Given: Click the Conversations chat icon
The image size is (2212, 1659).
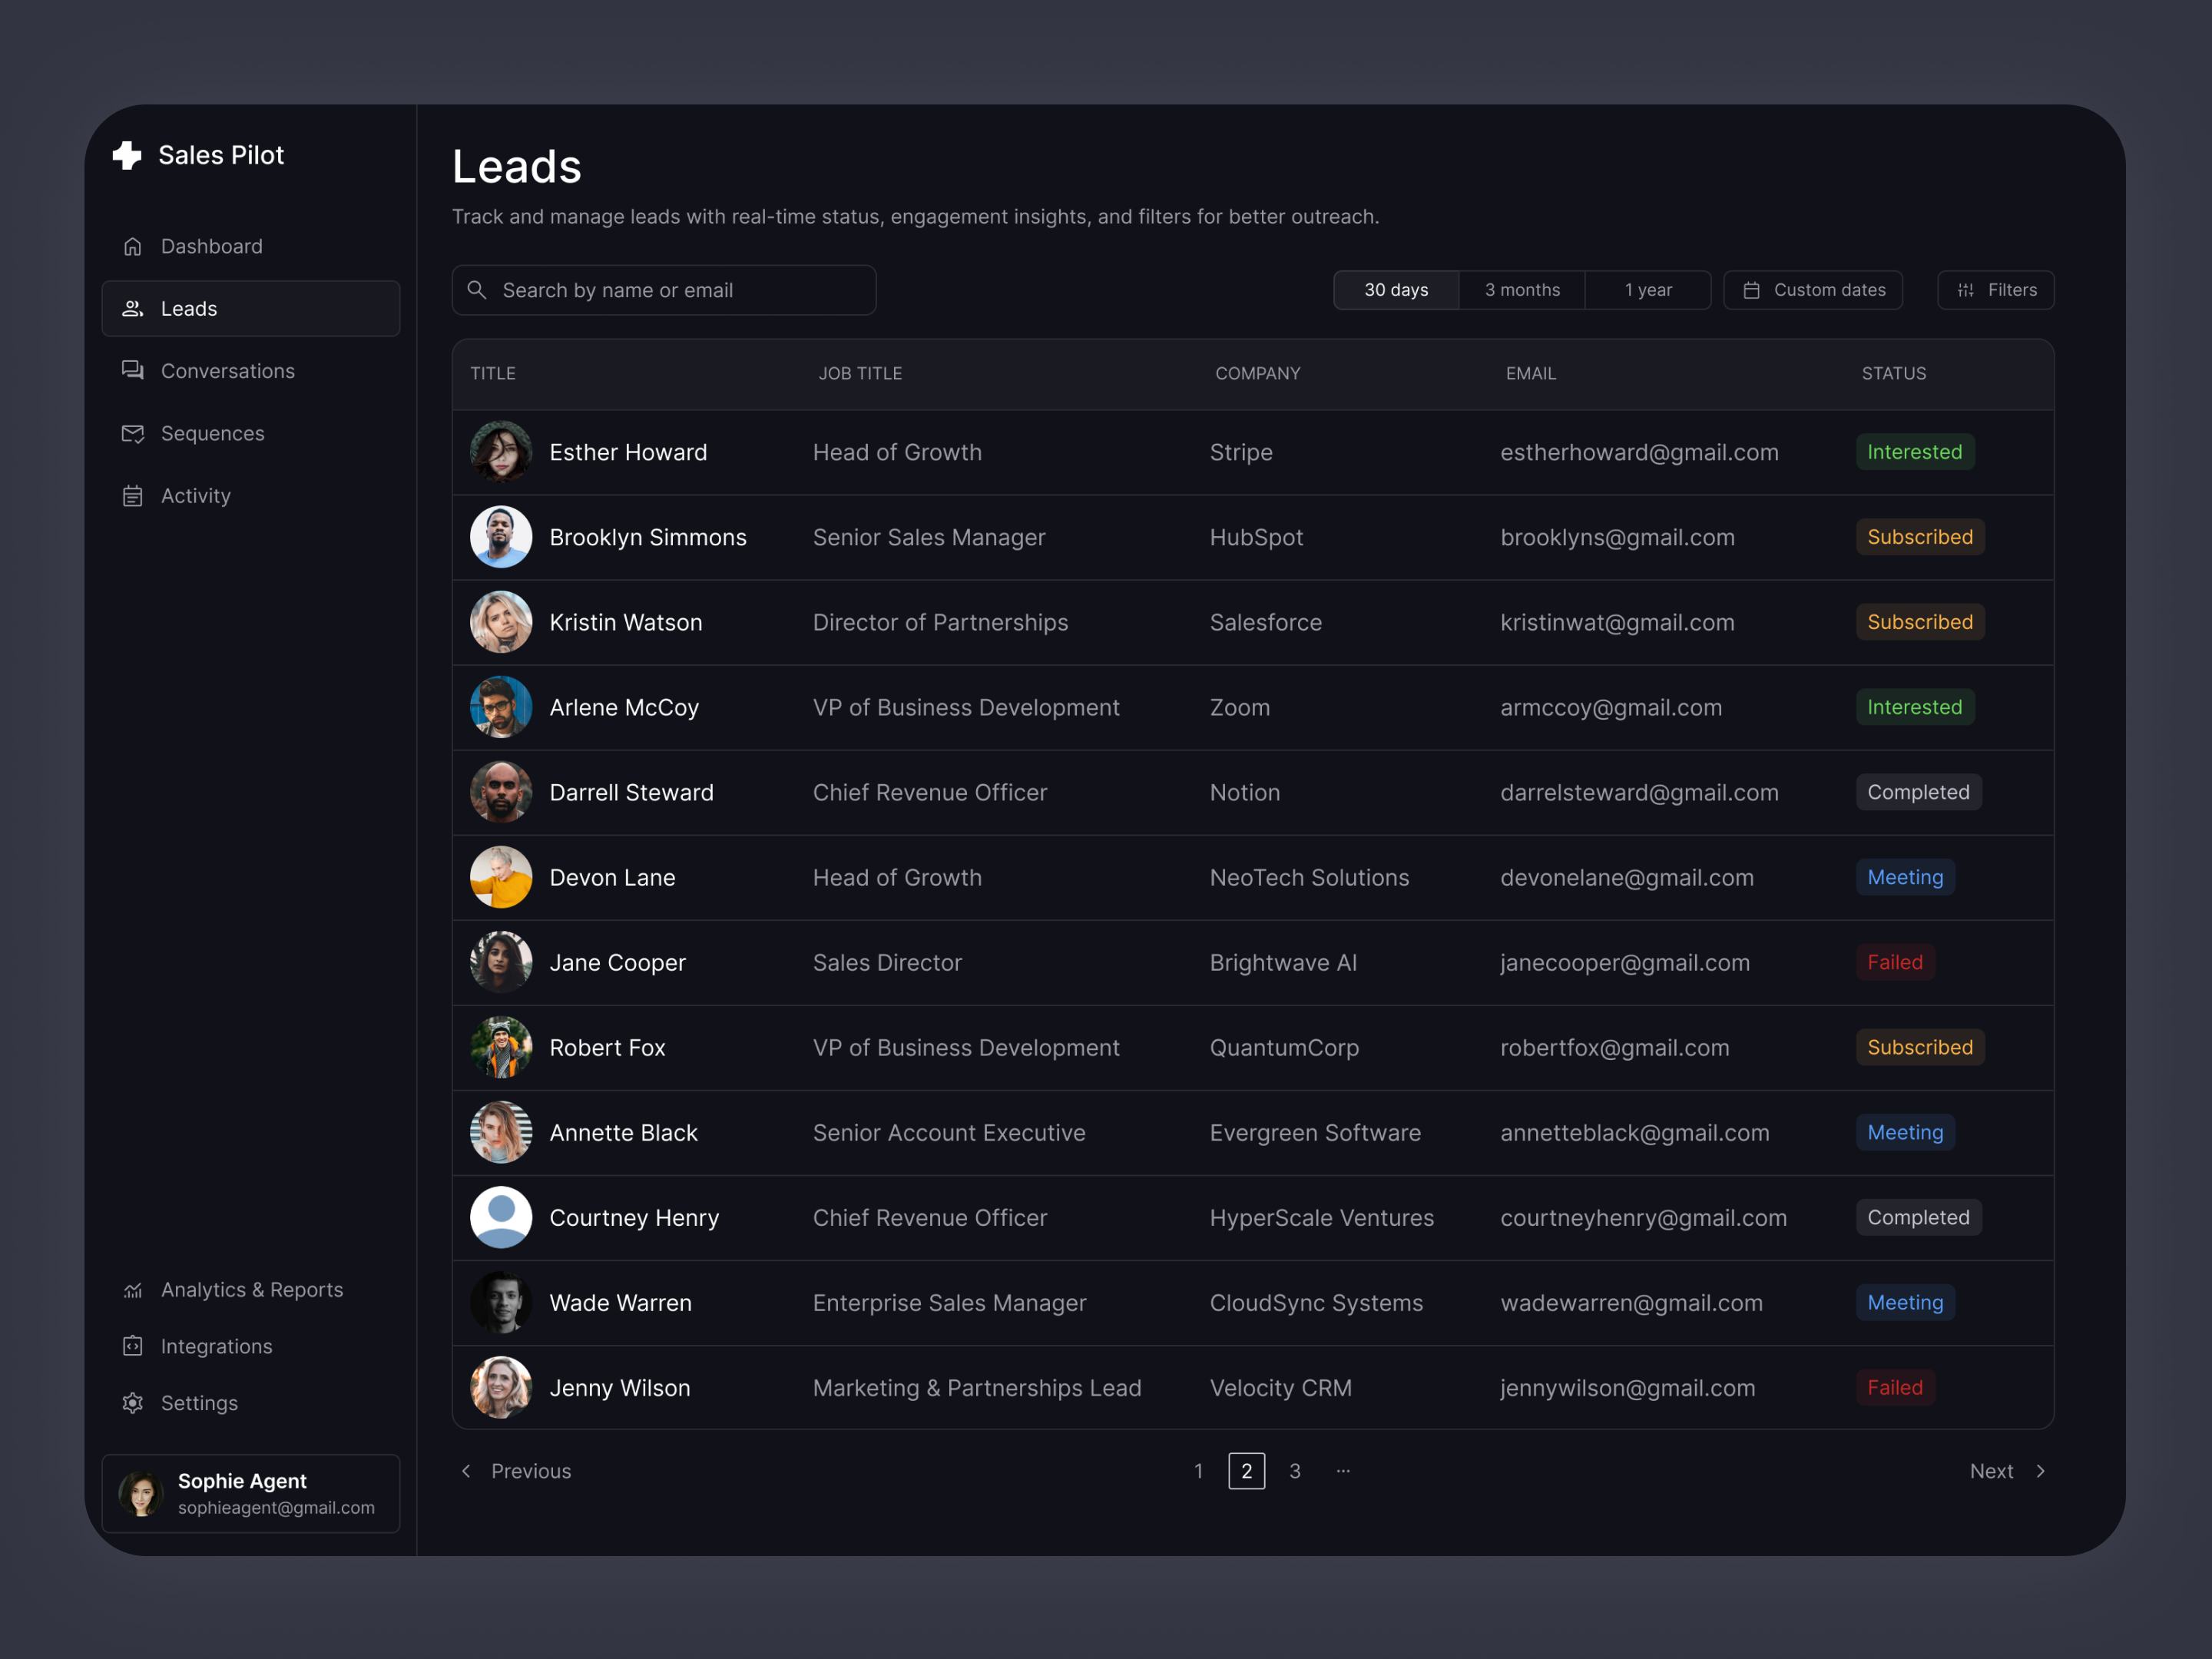Looking at the screenshot, I should point(133,371).
